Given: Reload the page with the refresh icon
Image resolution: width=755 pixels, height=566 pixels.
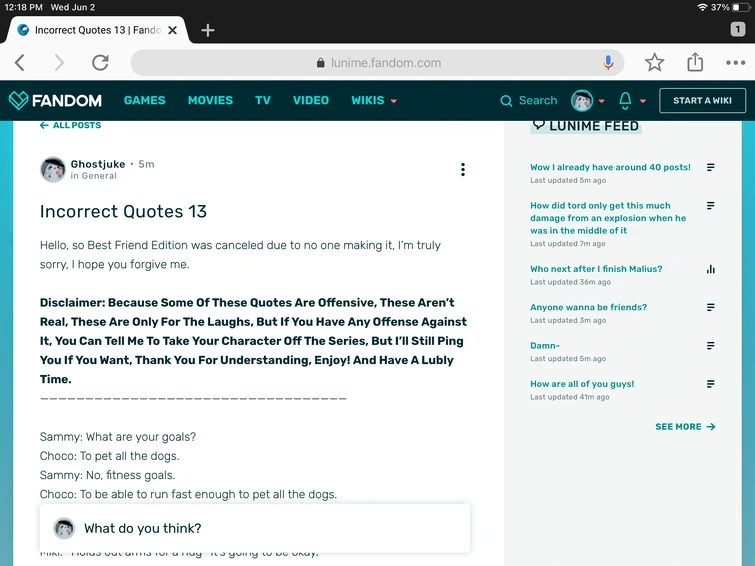Looking at the screenshot, I should point(100,63).
